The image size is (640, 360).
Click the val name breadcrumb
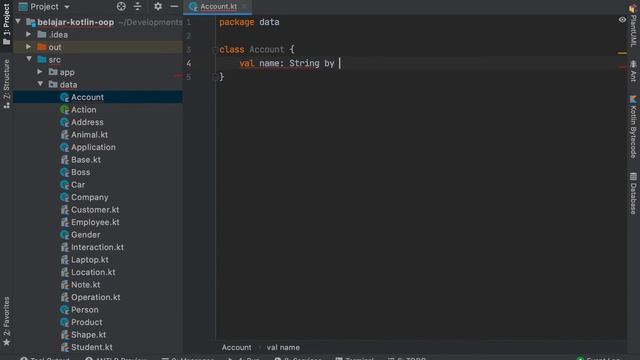pyautogui.click(x=283, y=347)
